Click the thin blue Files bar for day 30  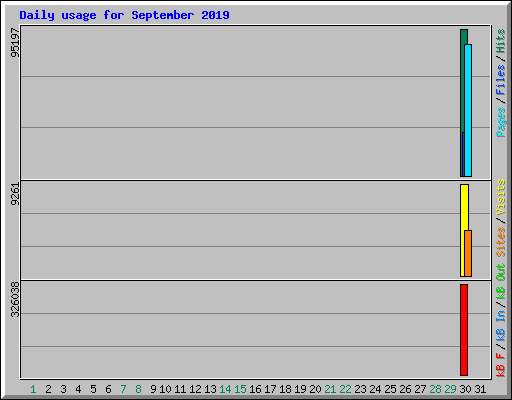tap(463, 154)
